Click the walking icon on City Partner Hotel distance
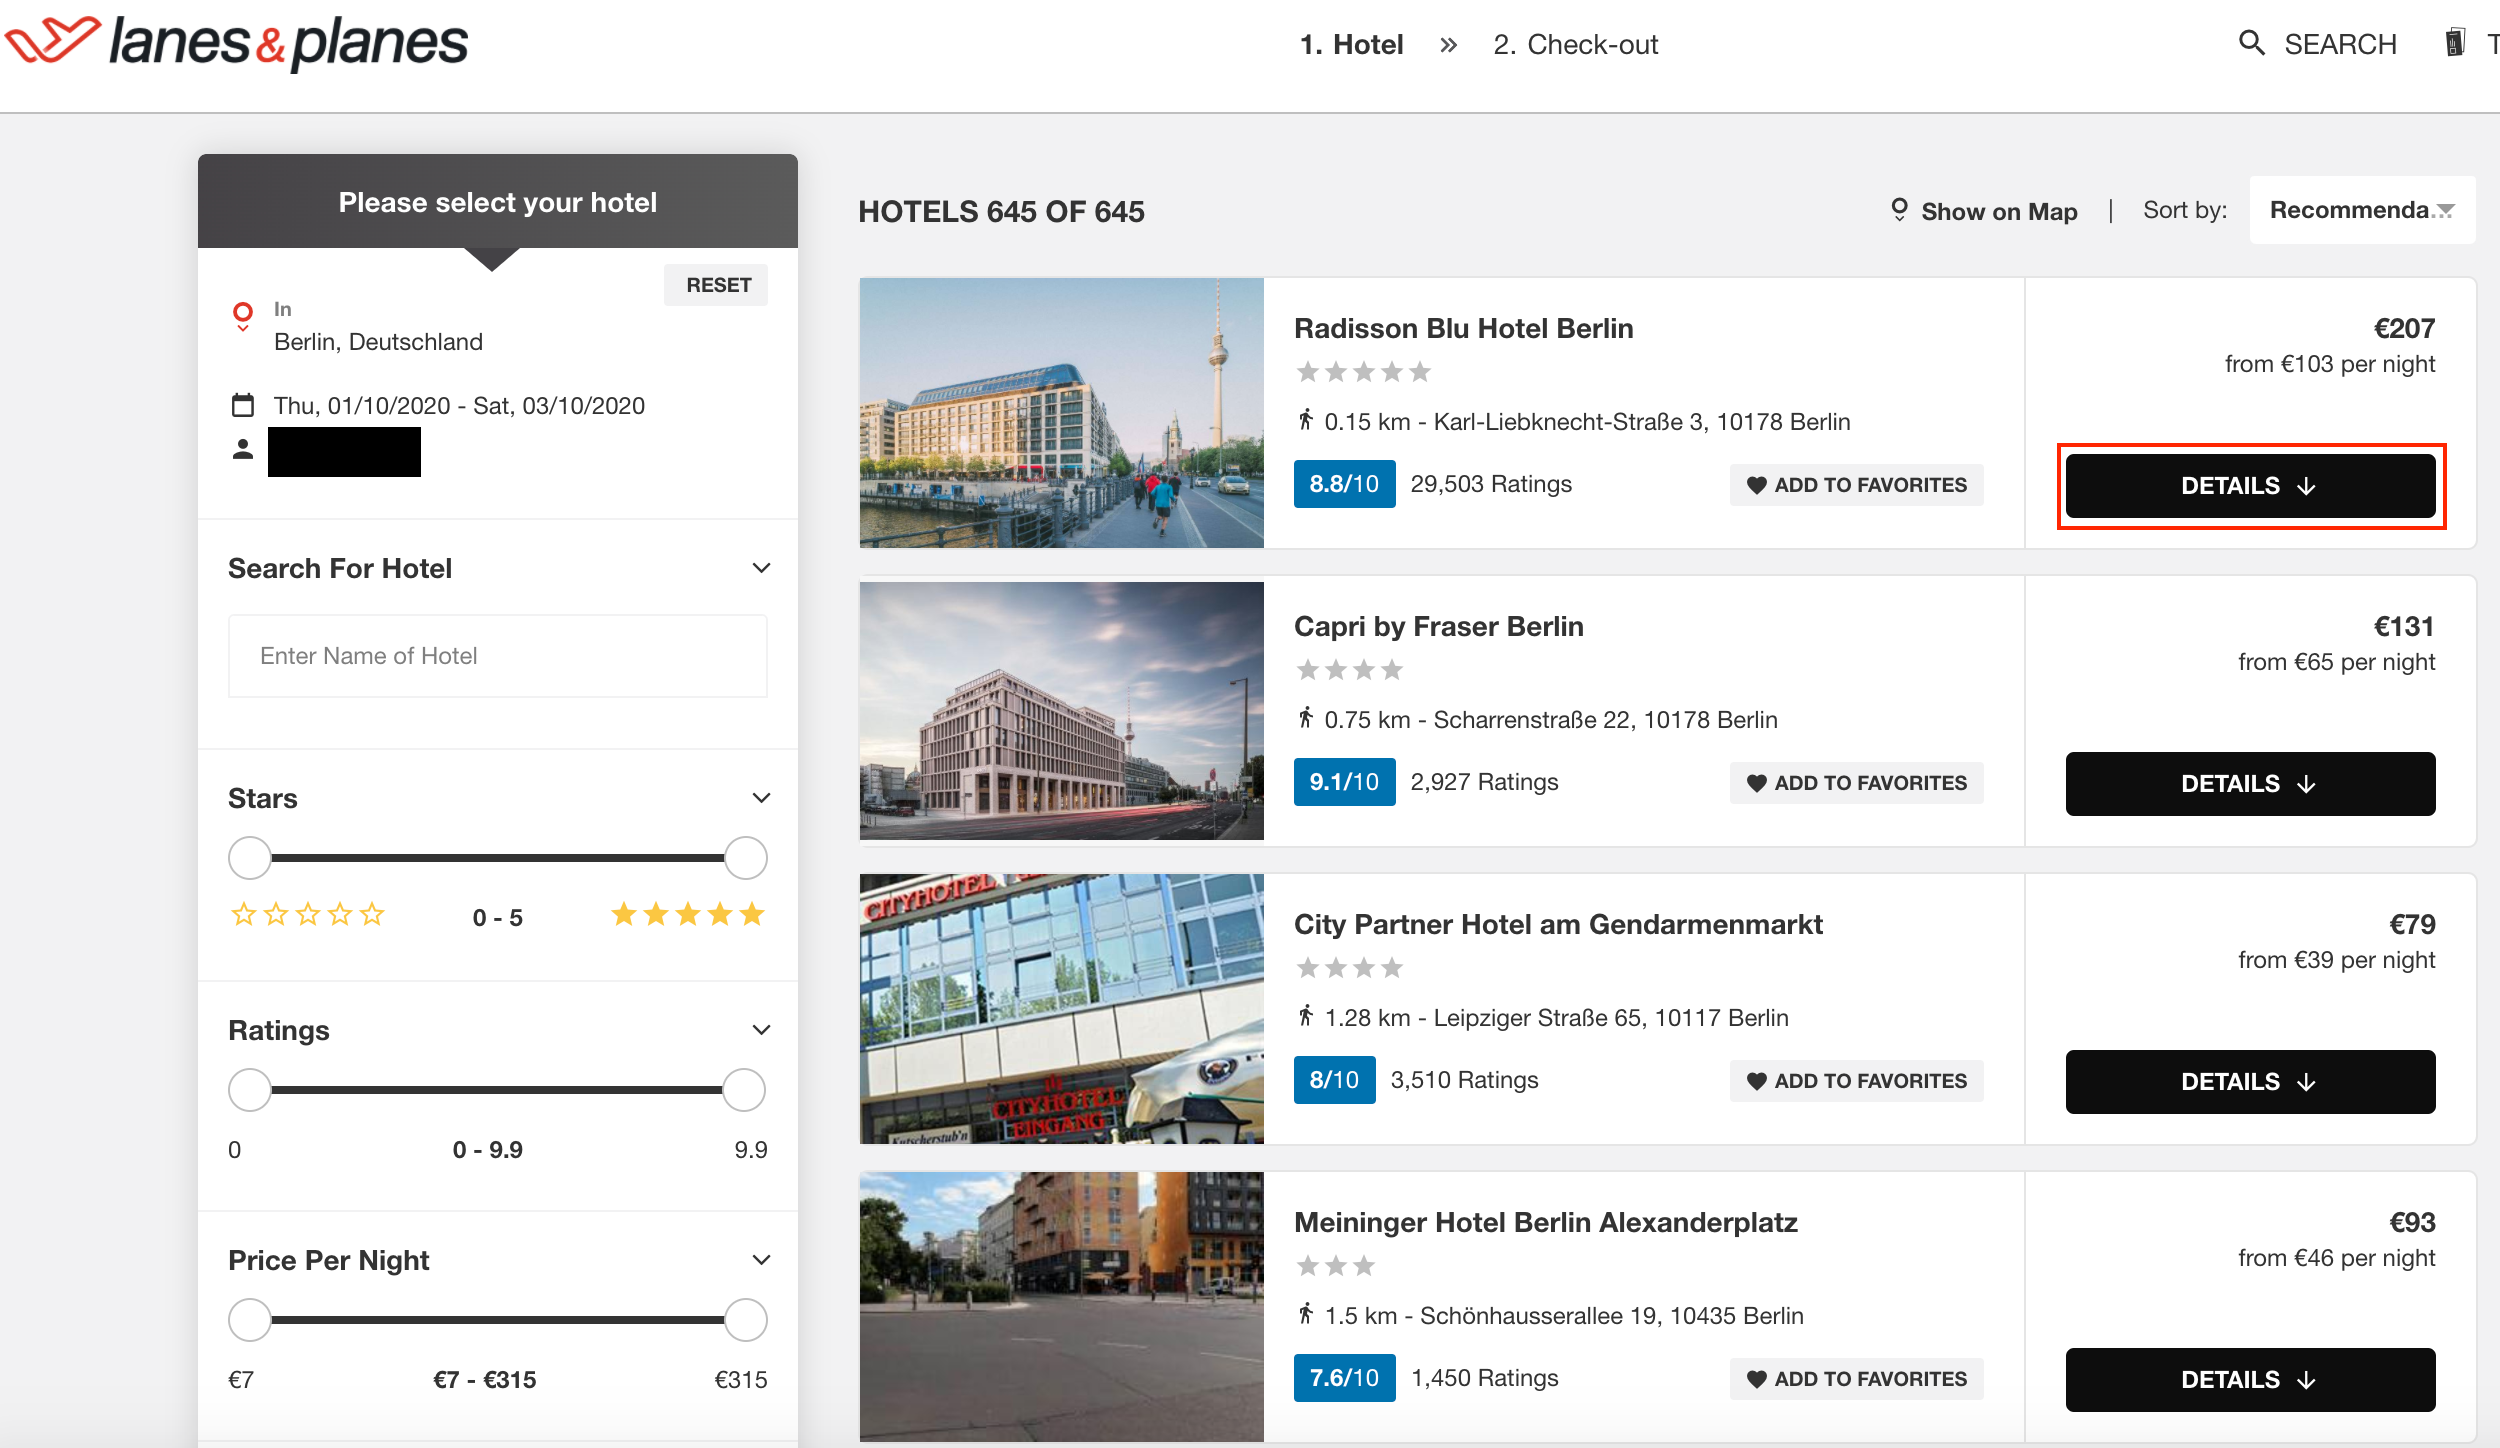 pyautogui.click(x=1305, y=1016)
